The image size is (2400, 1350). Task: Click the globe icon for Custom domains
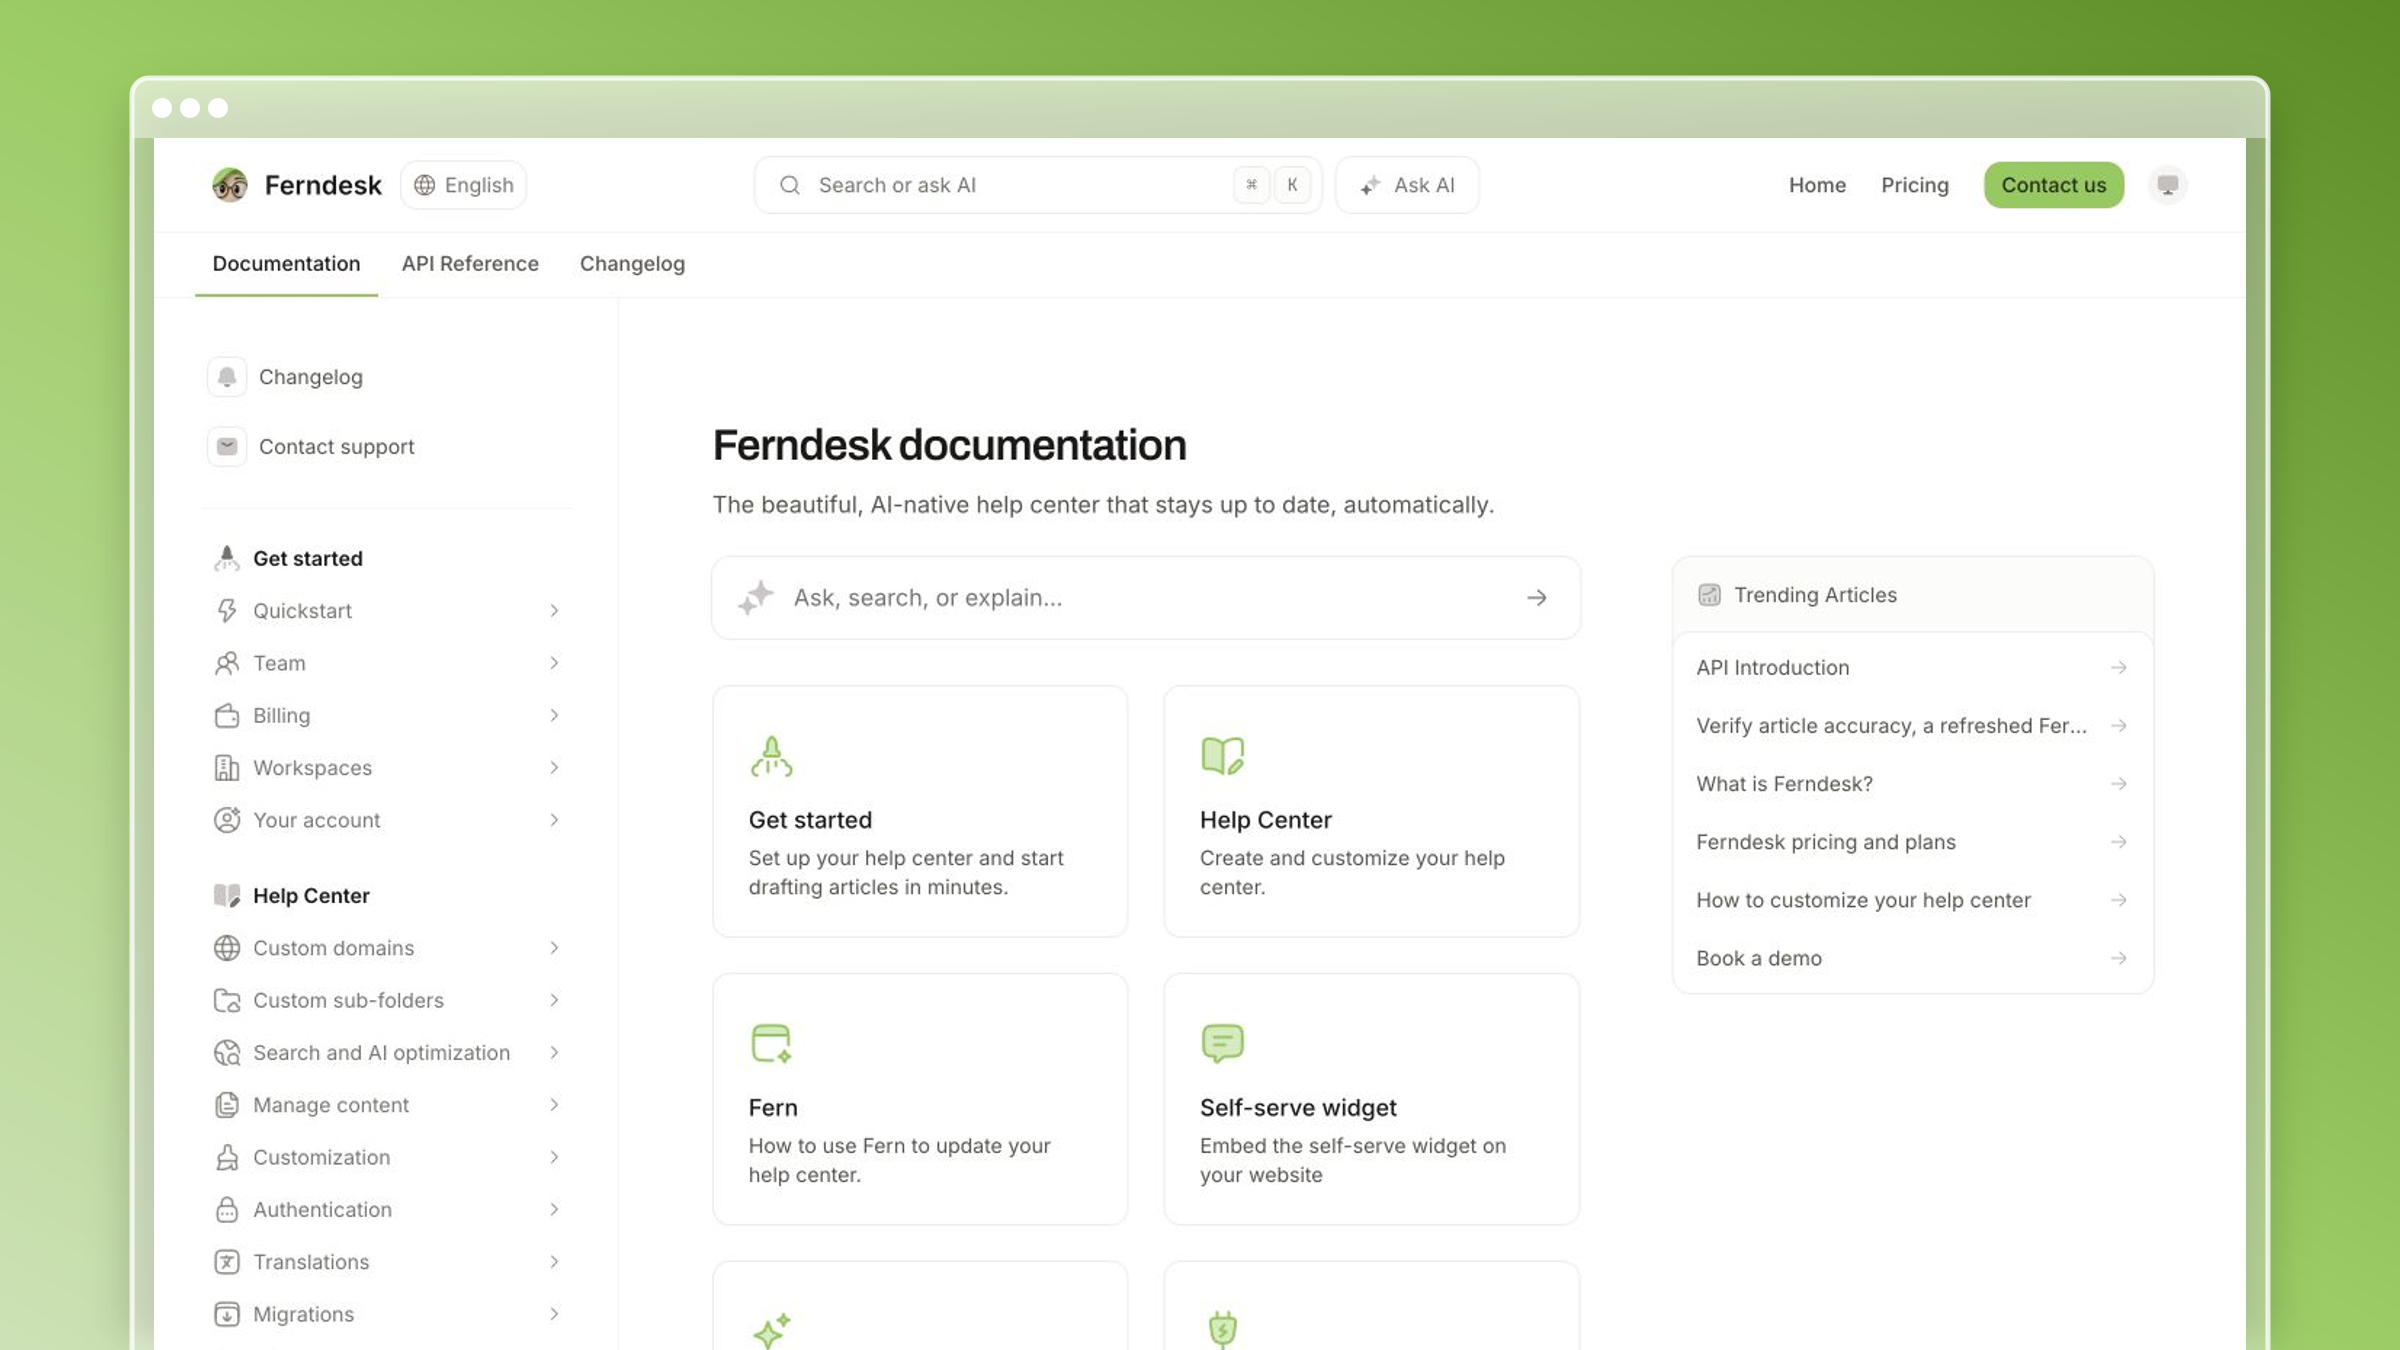[227, 948]
